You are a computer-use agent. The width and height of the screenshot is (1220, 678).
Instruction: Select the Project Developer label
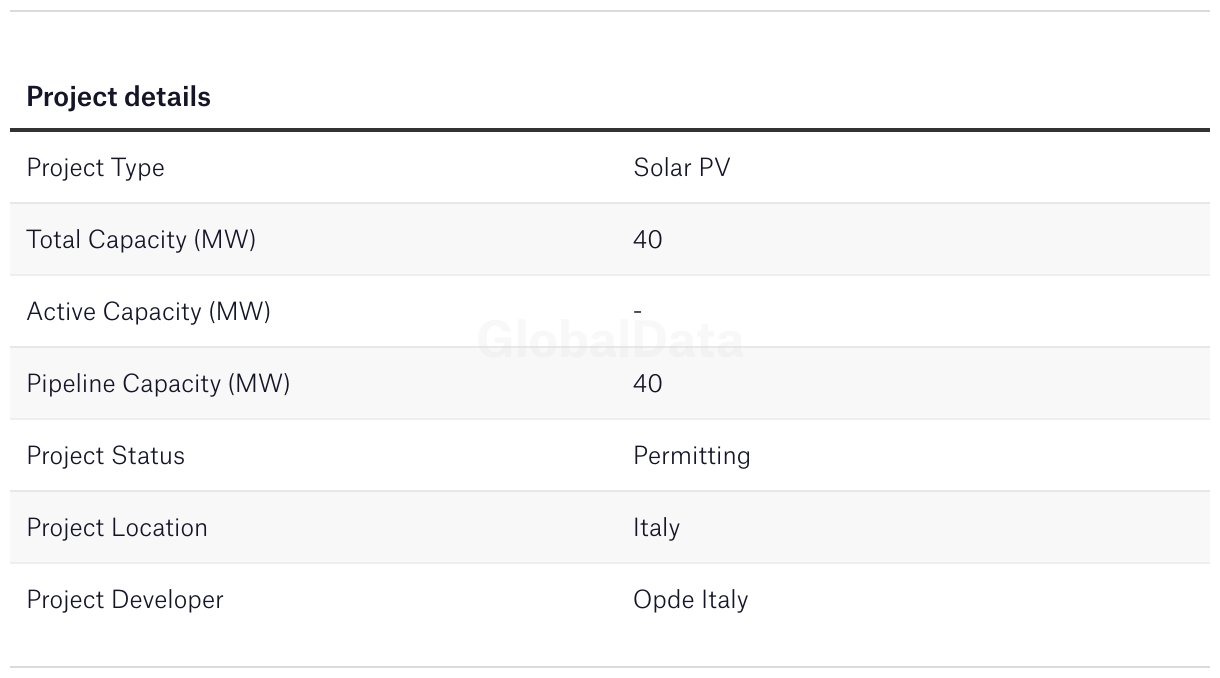coord(125,600)
